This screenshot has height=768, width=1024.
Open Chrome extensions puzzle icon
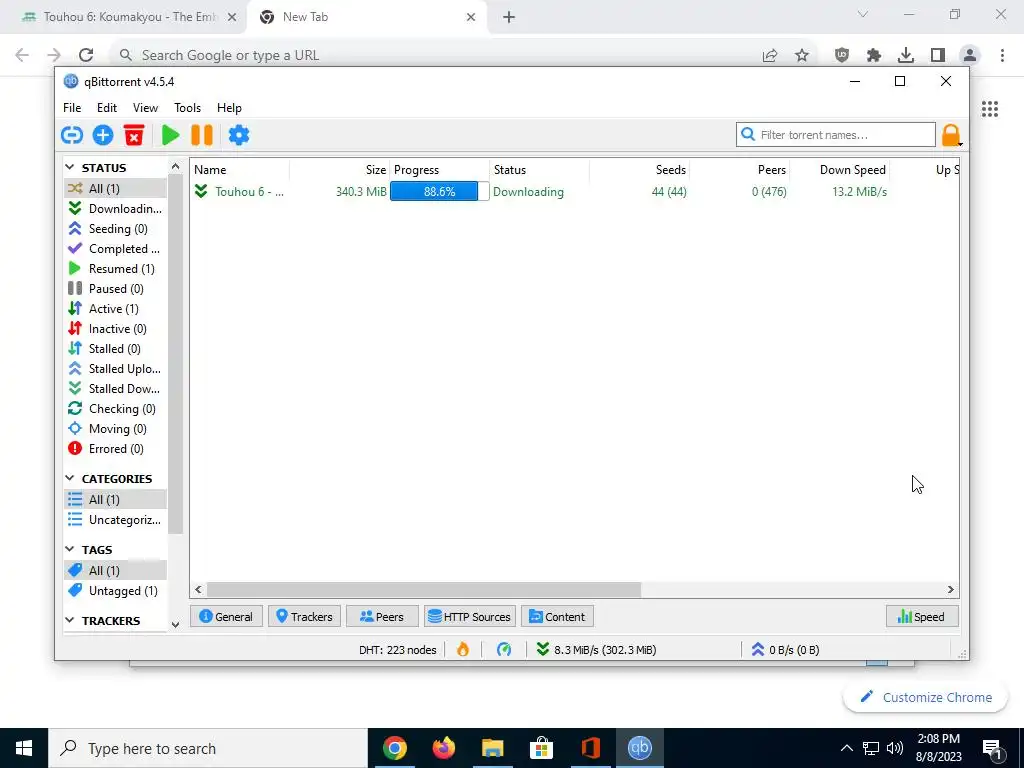click(874, 56)
